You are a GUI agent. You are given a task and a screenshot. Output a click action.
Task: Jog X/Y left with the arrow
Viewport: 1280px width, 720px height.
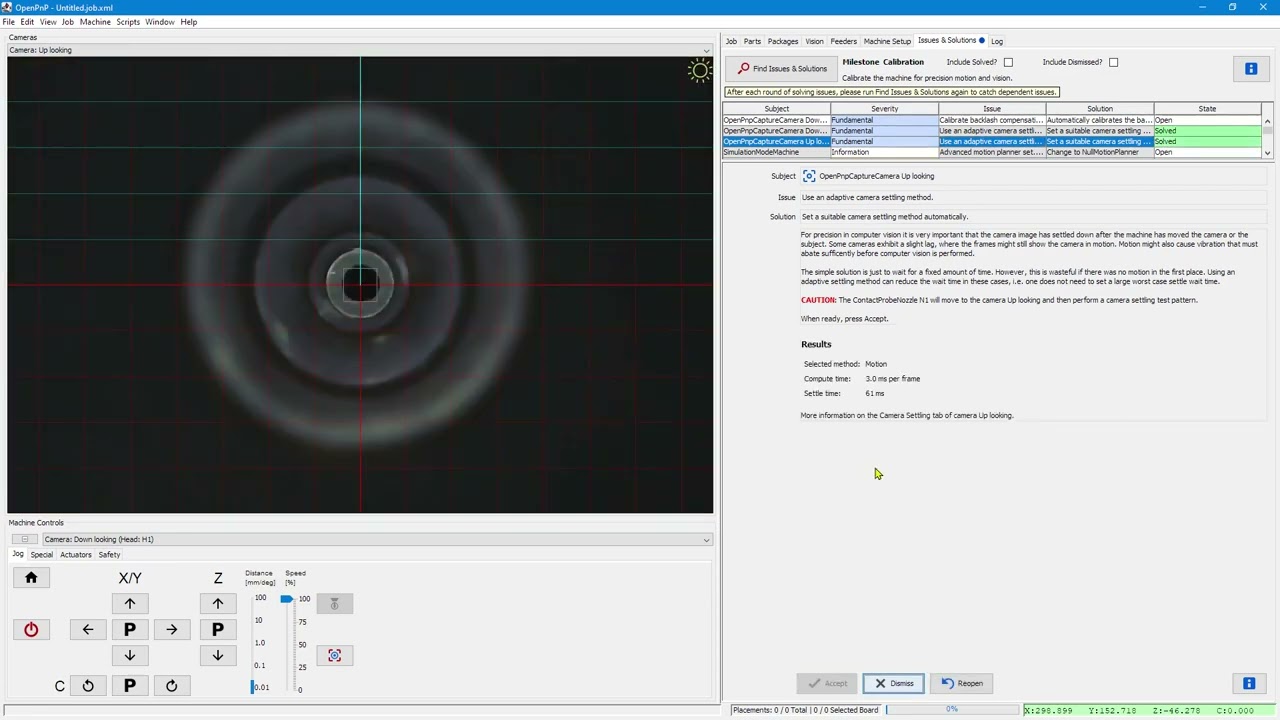click(x=88, y=630)
